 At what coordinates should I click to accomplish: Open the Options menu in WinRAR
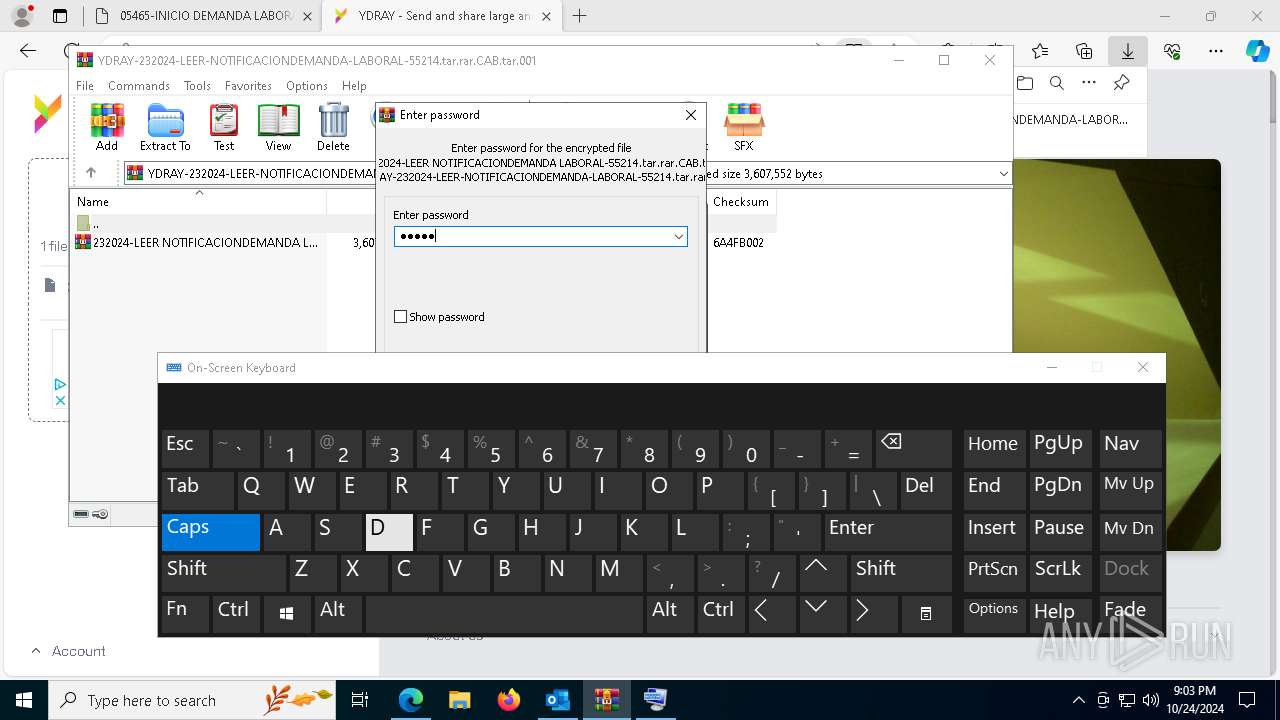tap(307, 86)
